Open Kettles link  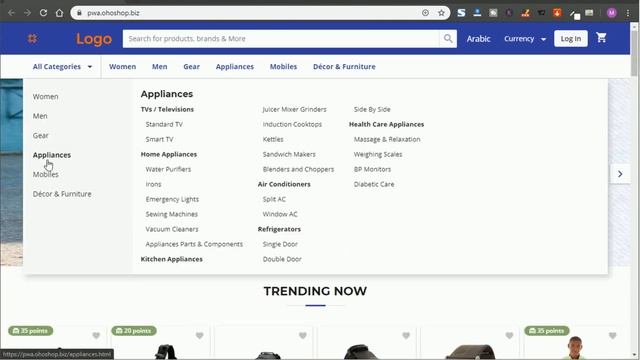tap(273, 139)
